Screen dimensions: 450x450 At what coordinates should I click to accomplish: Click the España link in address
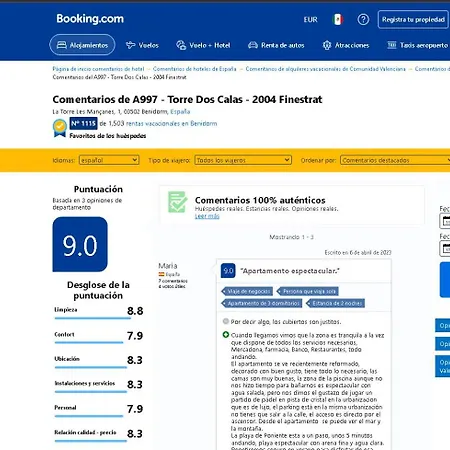(180, 112)
